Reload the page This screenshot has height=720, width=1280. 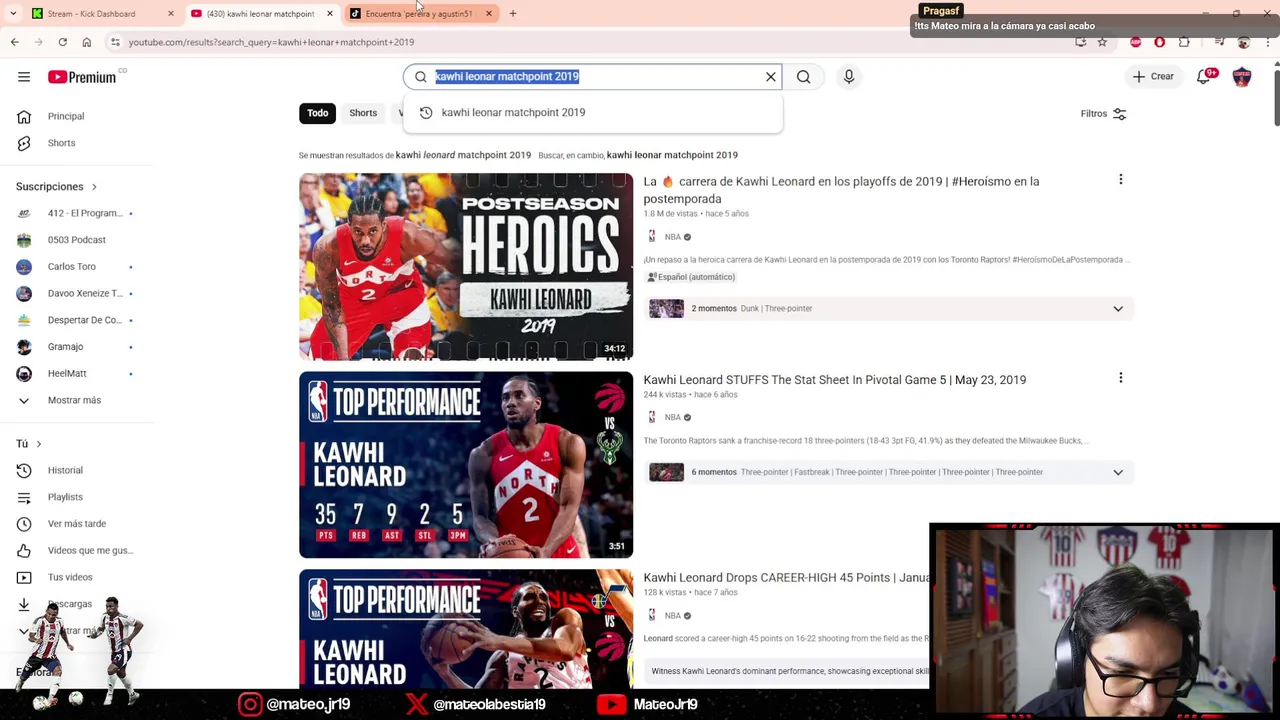pyautogui.click(x=63, y=42)
